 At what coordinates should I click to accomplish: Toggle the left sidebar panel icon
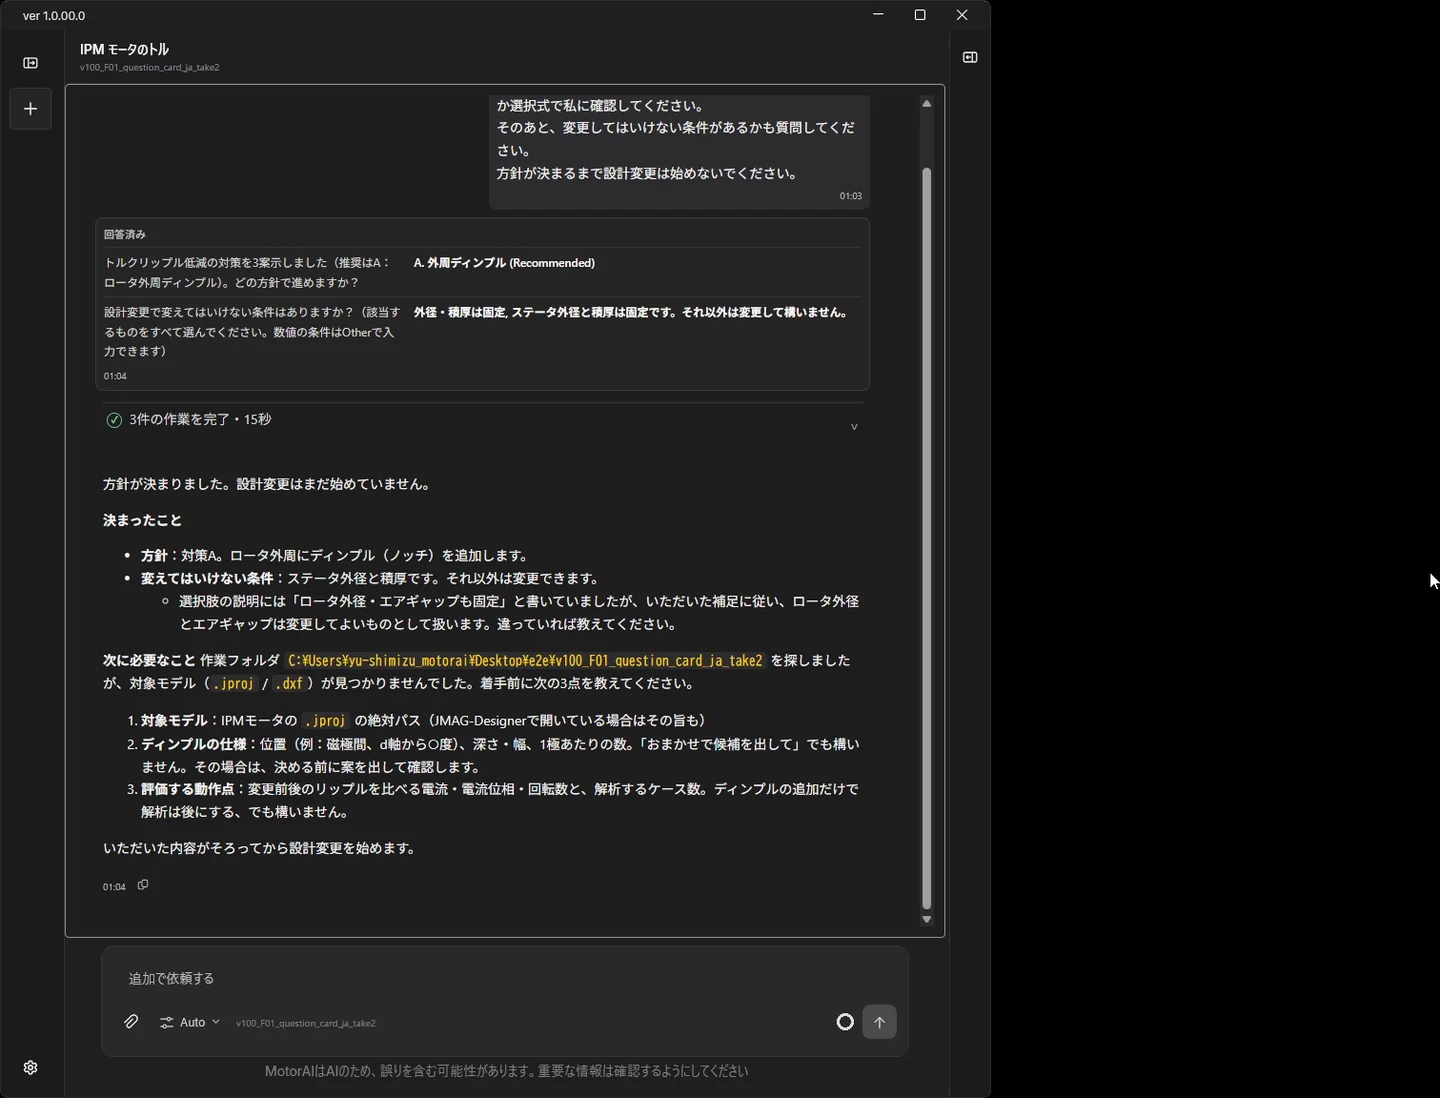[31, 63]
